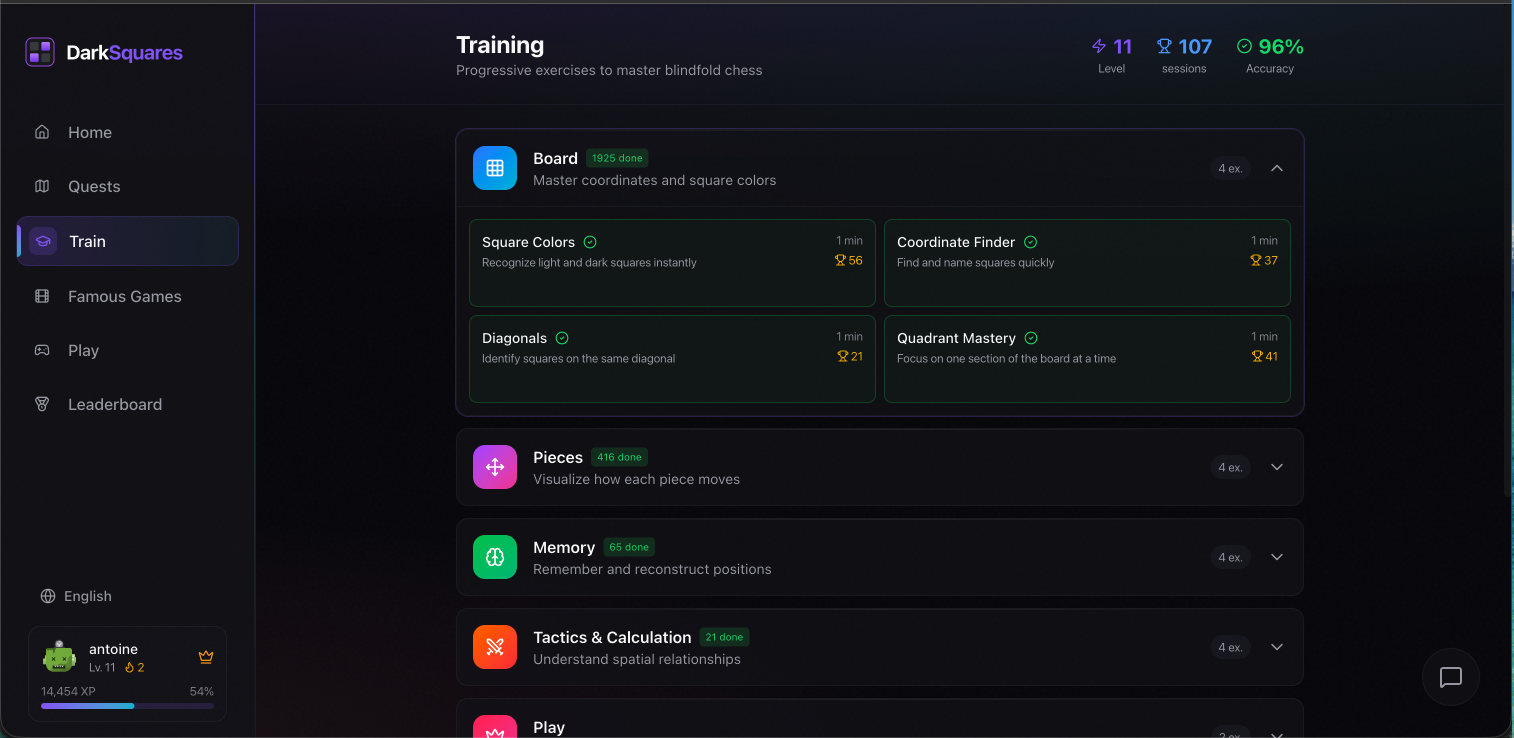Open Famous Games via the film icon
Screen dimensions: 1514x738
pyautogui.click(x=42, y=296)
